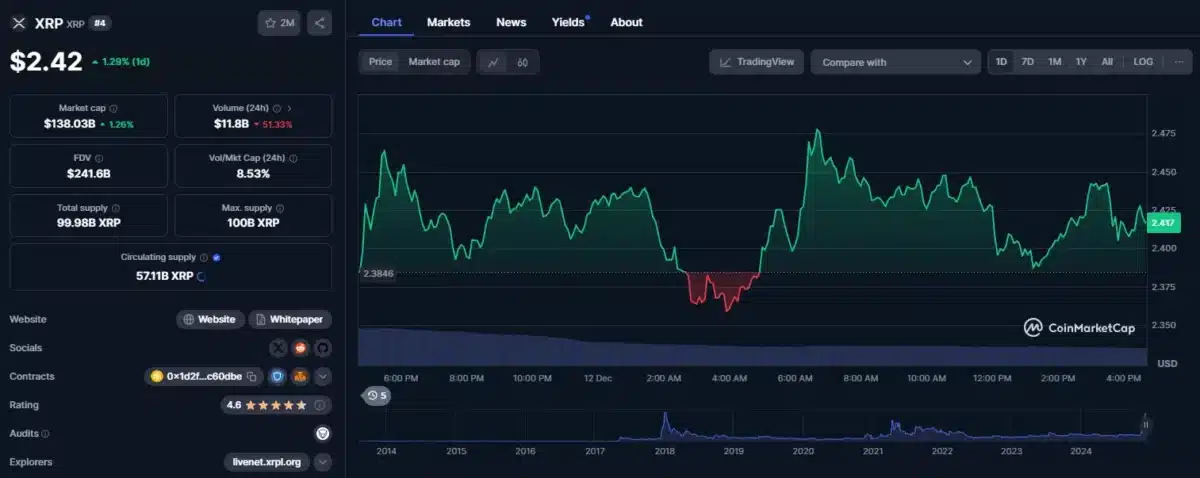The width and height of the screenshot is (1200, 478).
Task: Click the 2.417 current price label
Action: tap(1165, 222)
